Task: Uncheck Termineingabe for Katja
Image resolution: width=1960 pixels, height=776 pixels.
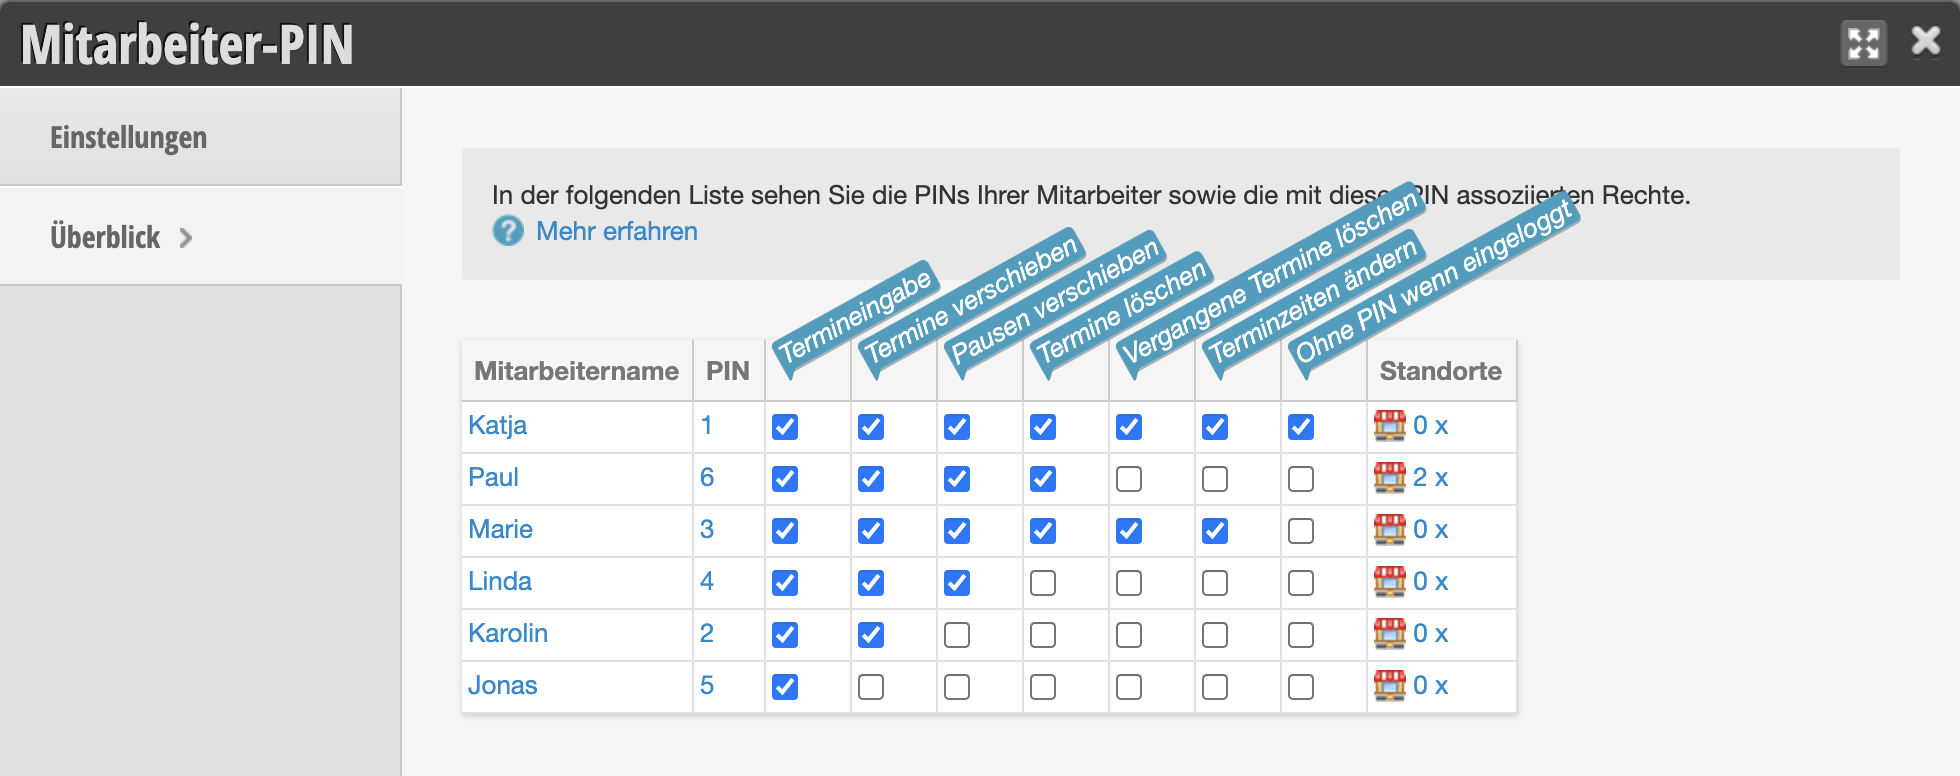Action: click(x=785, y=427)
